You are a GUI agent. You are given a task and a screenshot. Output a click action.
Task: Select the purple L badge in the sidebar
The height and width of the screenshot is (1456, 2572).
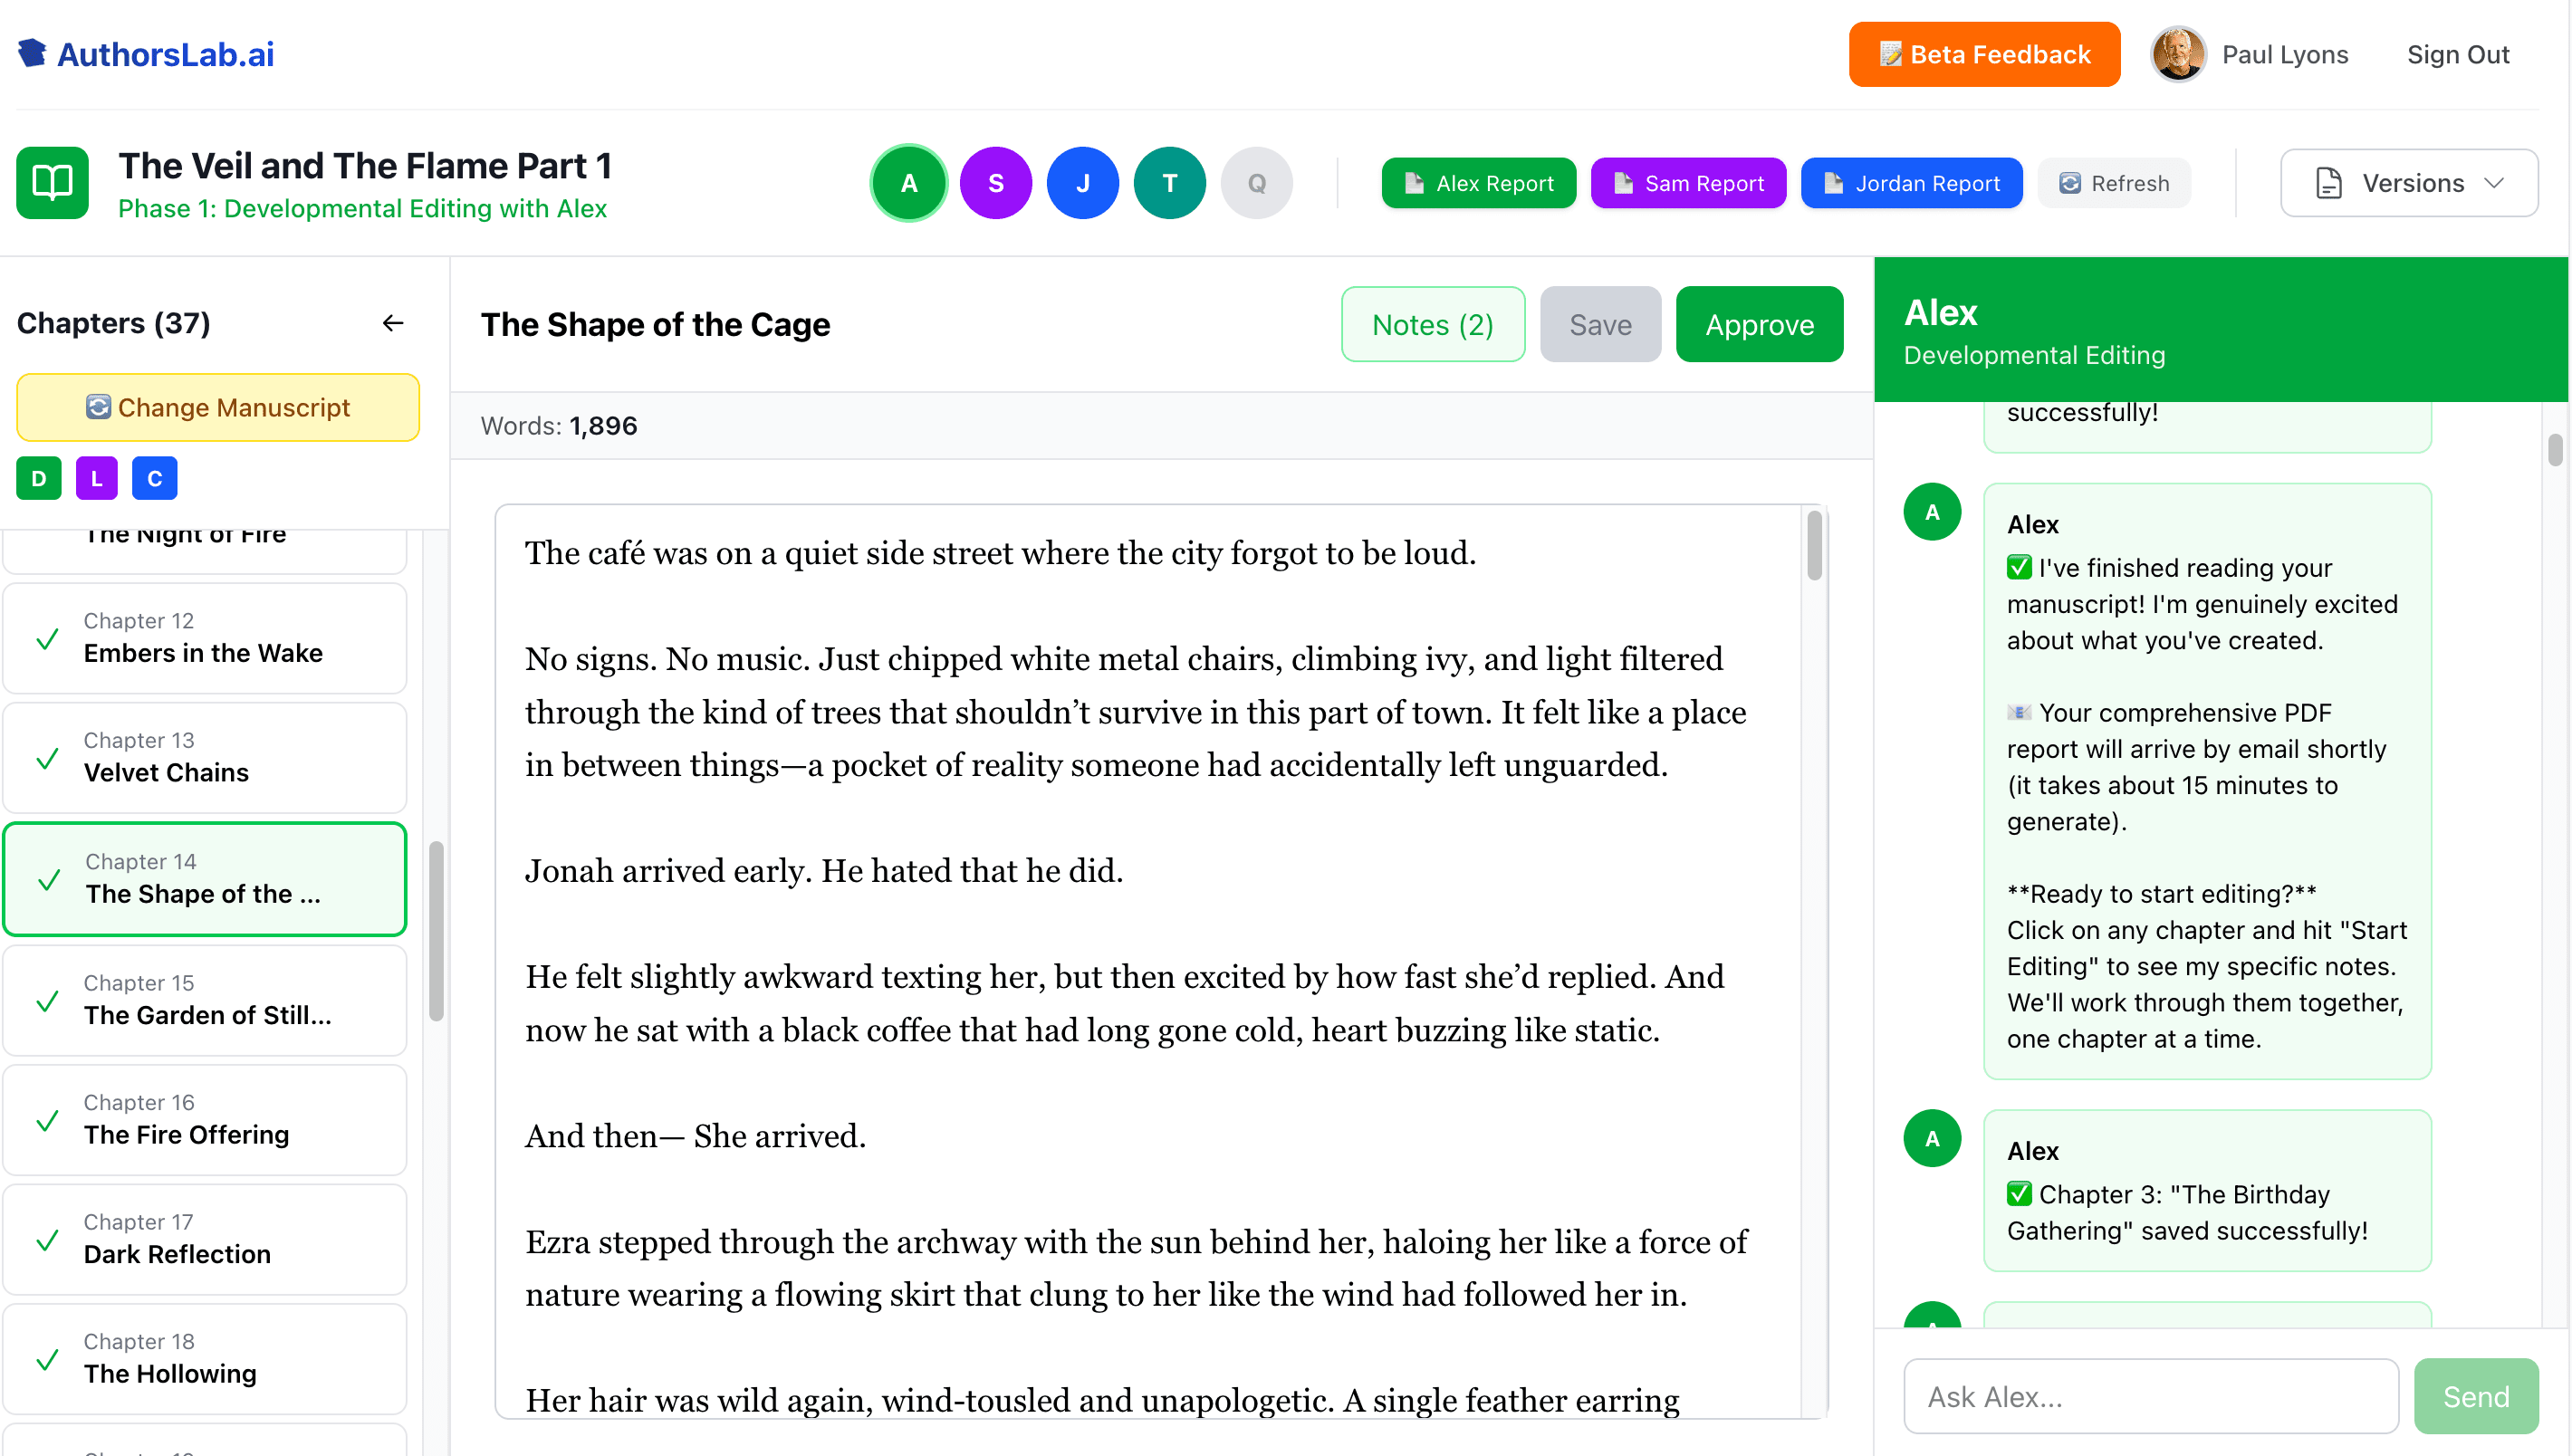click(x=96, y=478)
